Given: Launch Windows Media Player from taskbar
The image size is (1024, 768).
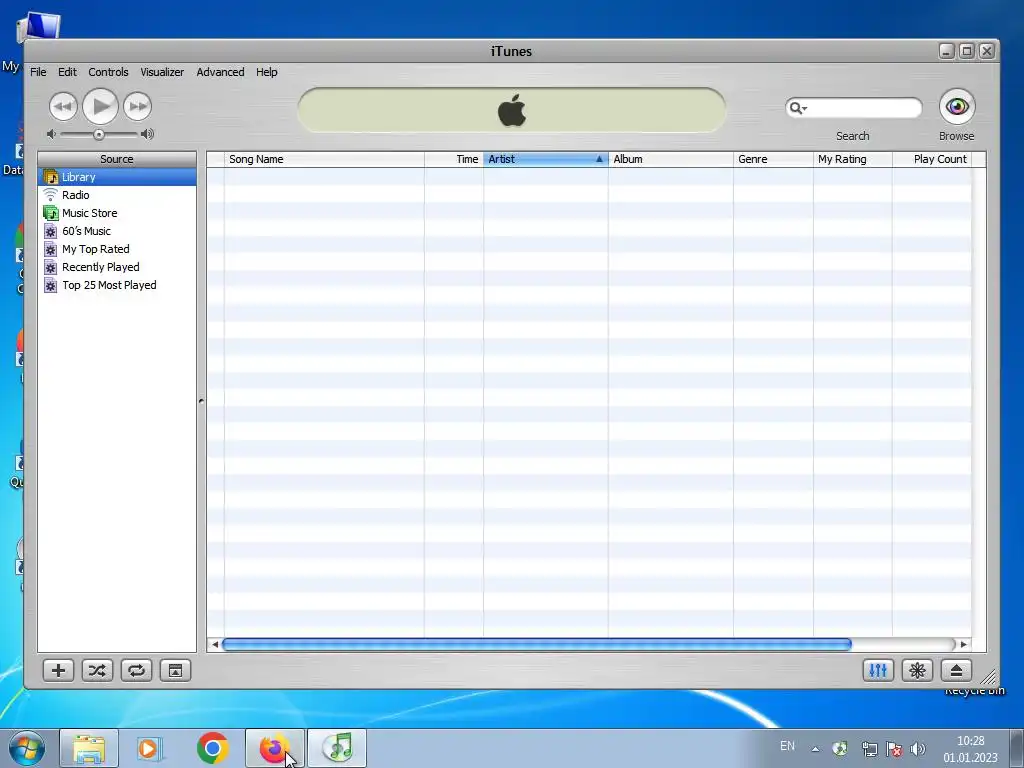Looking at the screenshot, I should tap(150, 748).
